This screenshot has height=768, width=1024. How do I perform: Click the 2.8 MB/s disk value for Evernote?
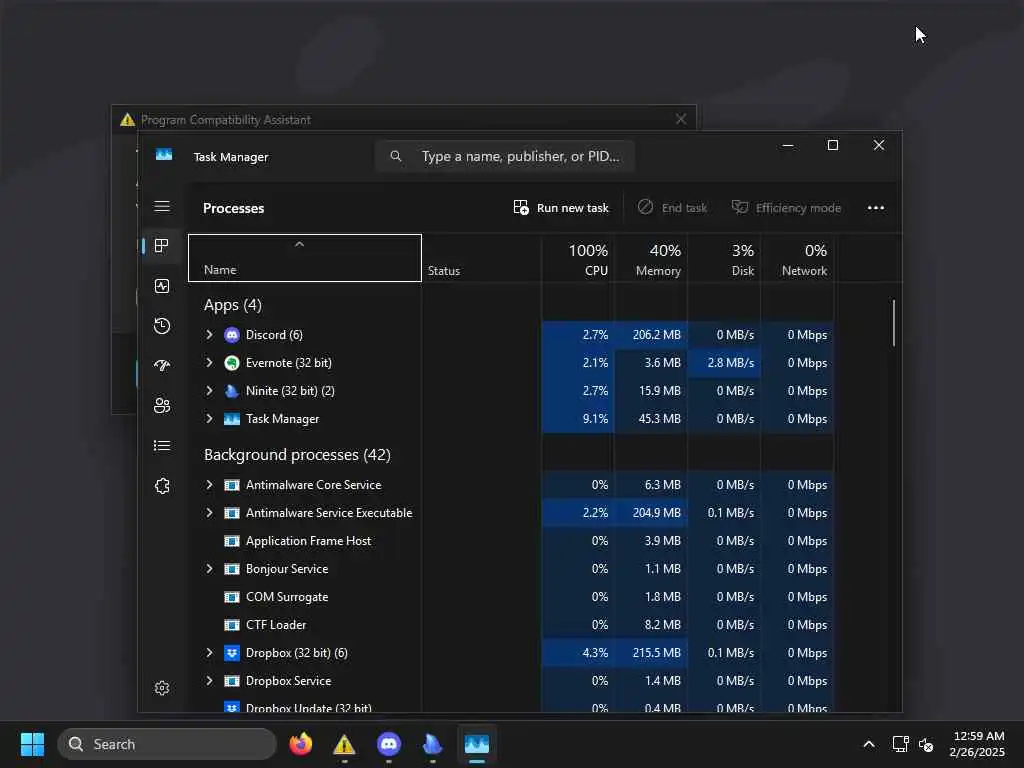coord(730,363)
